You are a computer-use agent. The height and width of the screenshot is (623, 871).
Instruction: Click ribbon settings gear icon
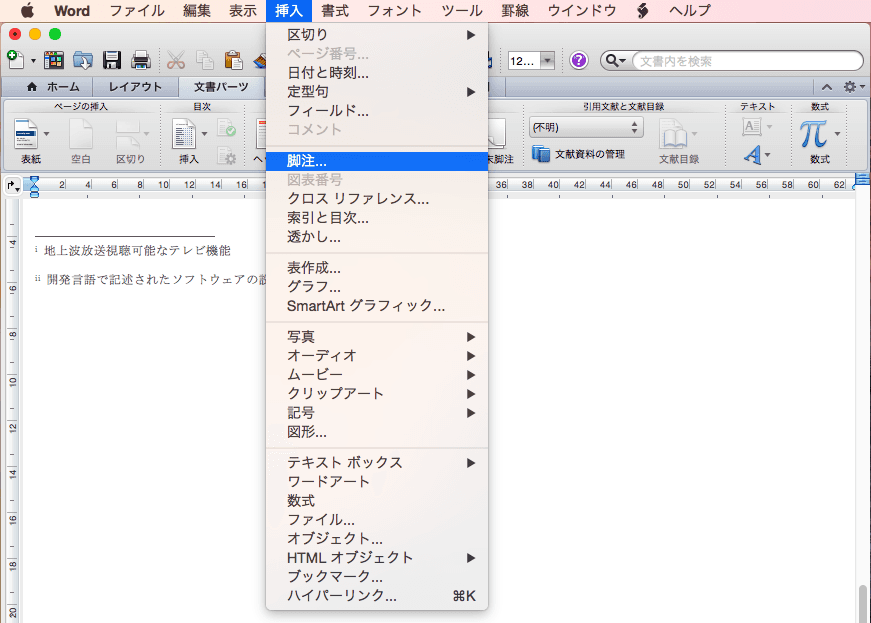click(849, 87)
